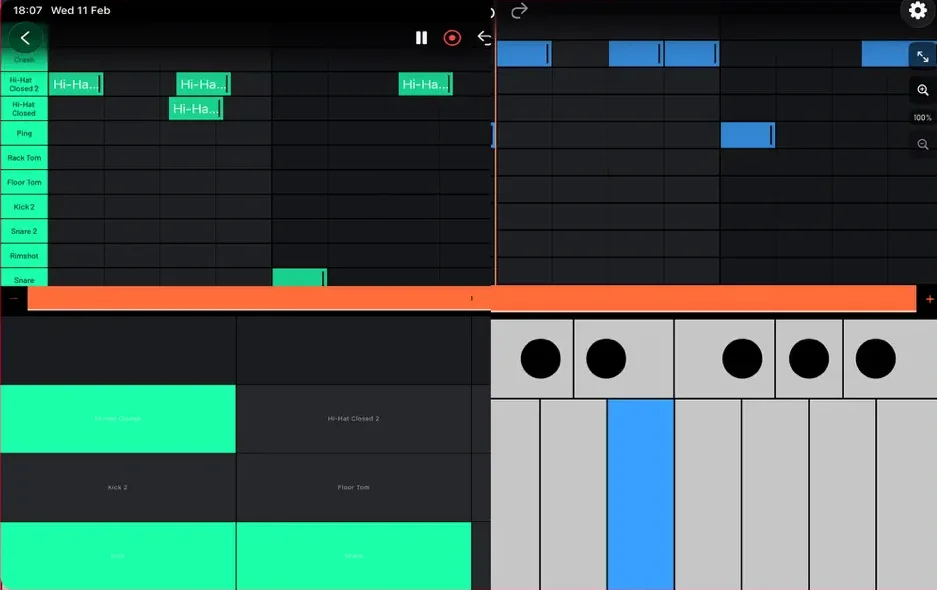Redo the last undone action
The height and width of the screenshot is (590, 937).
coord(519,11)
